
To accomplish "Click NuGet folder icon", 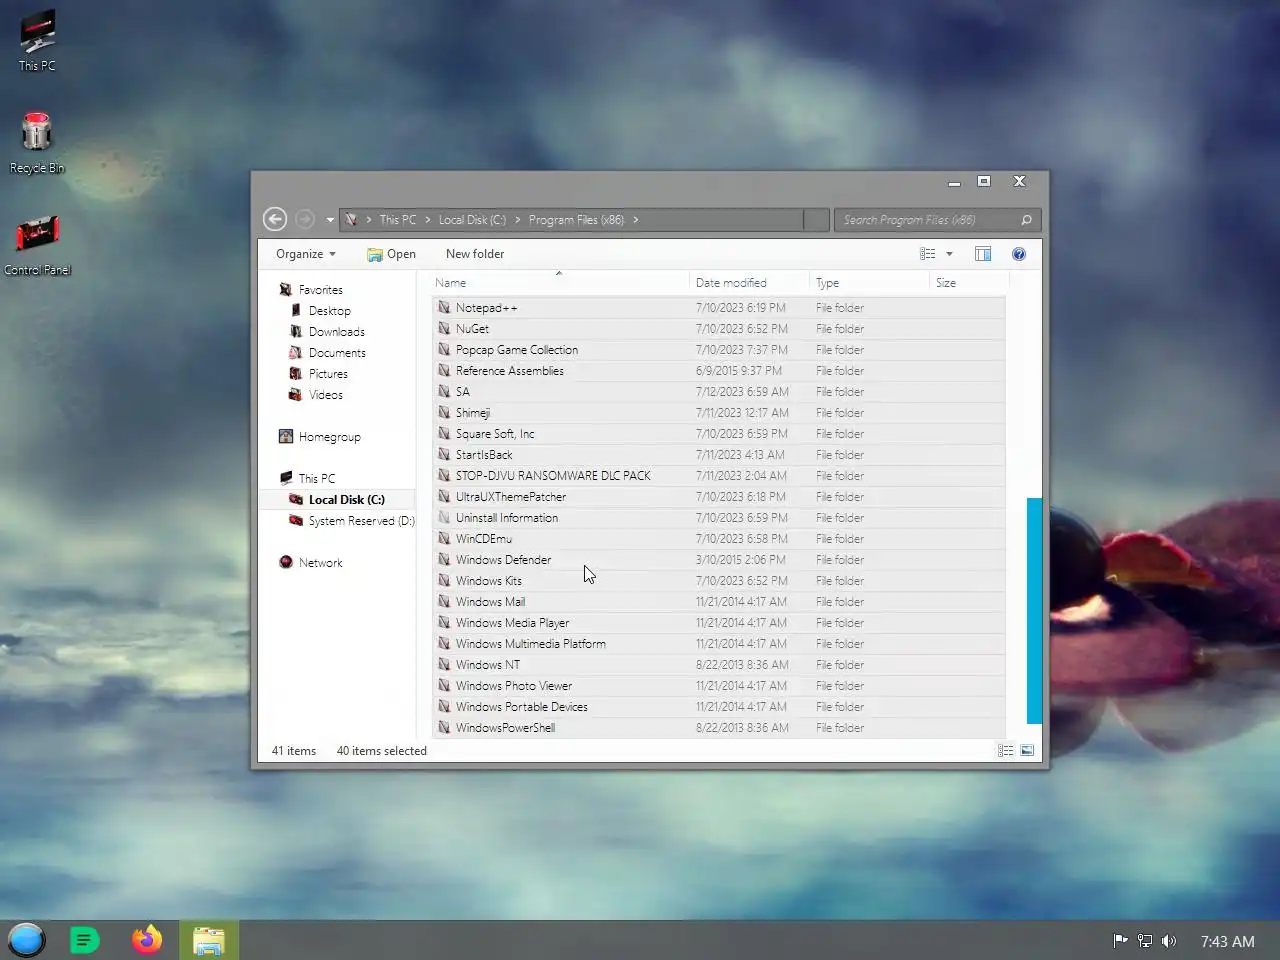I will click(x=444, y=329).
